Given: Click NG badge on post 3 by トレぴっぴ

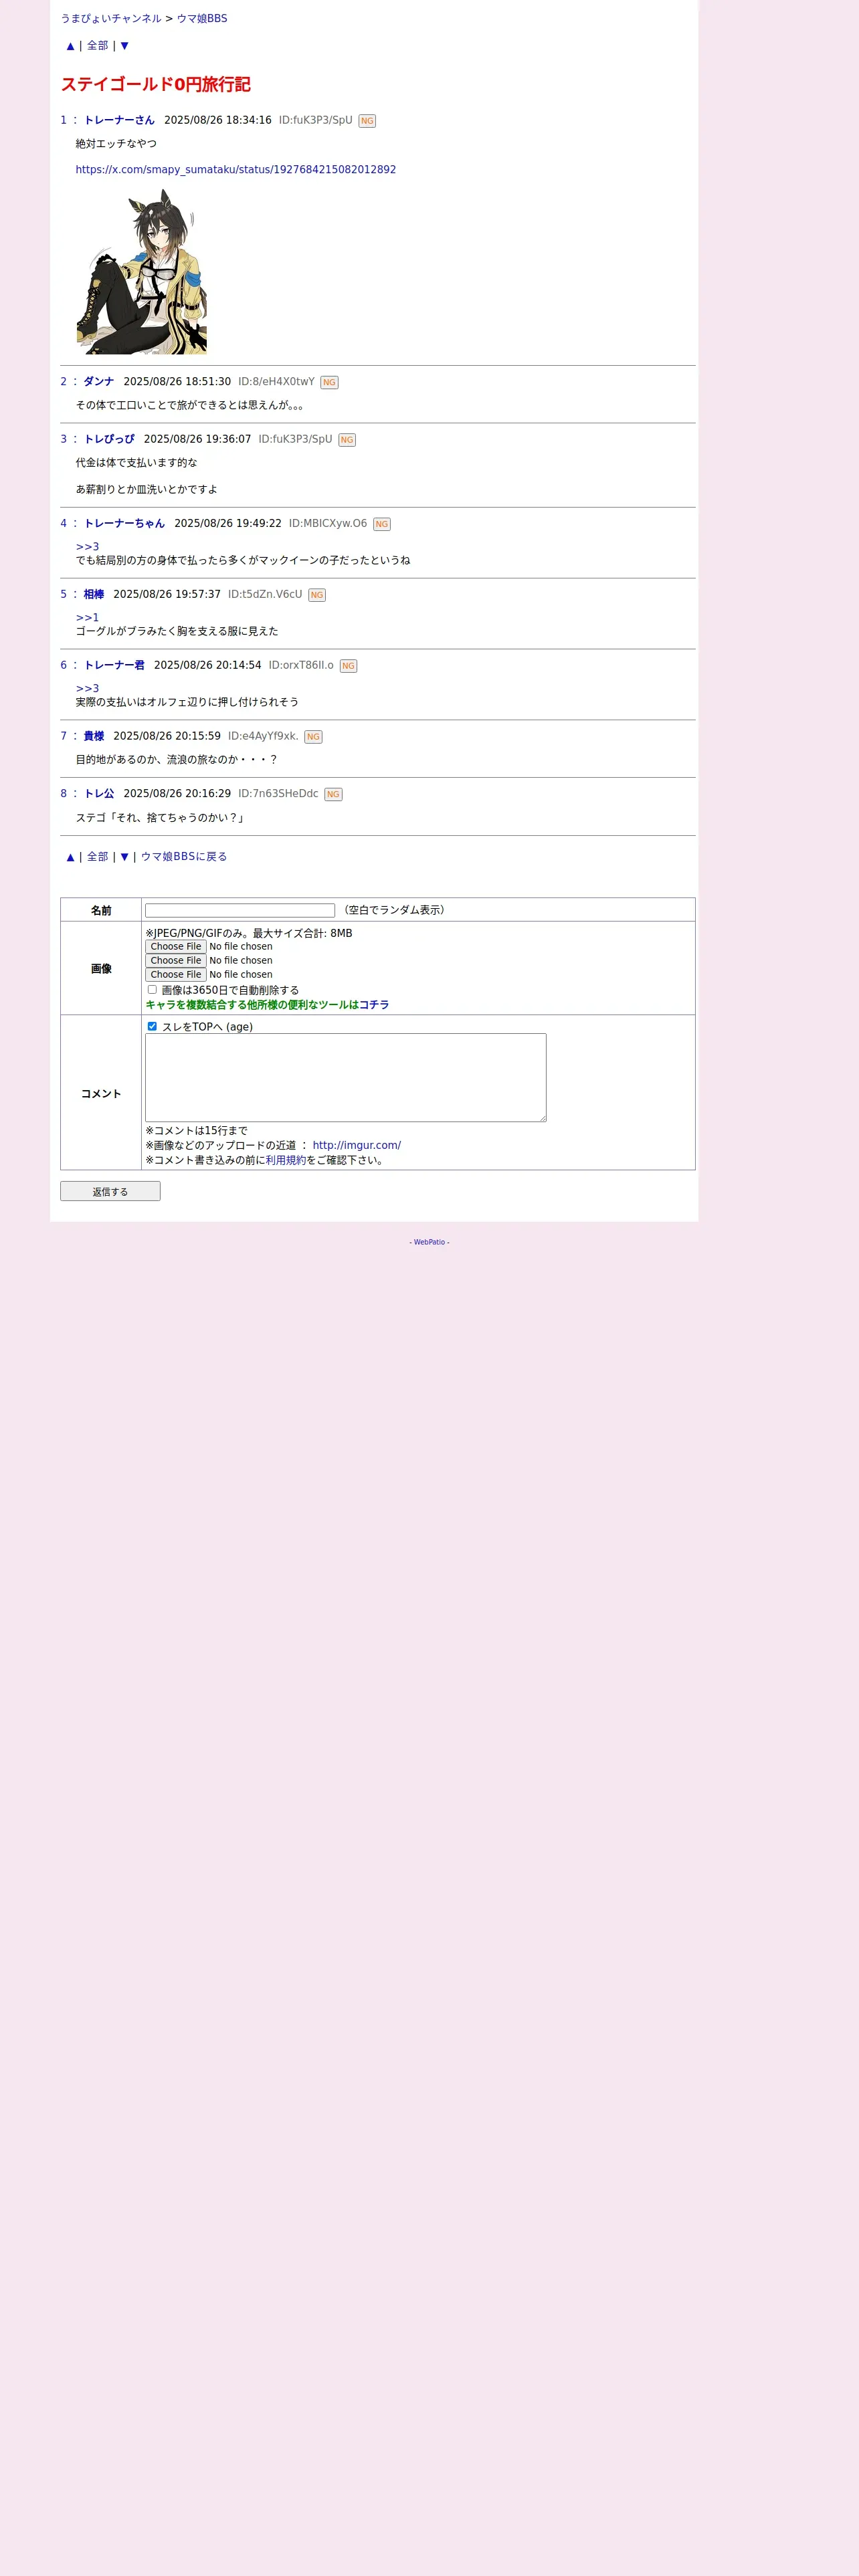Looking at the screenshot, I should coord(347,440).
